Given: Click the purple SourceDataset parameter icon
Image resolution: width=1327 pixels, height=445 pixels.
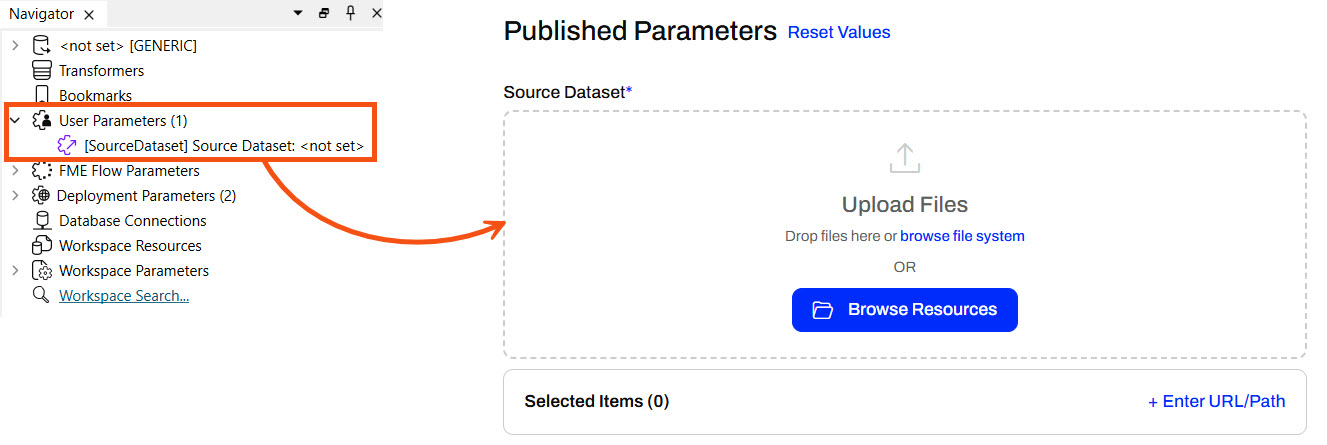Looking at the screenshot, I should [x=67, y=146].
